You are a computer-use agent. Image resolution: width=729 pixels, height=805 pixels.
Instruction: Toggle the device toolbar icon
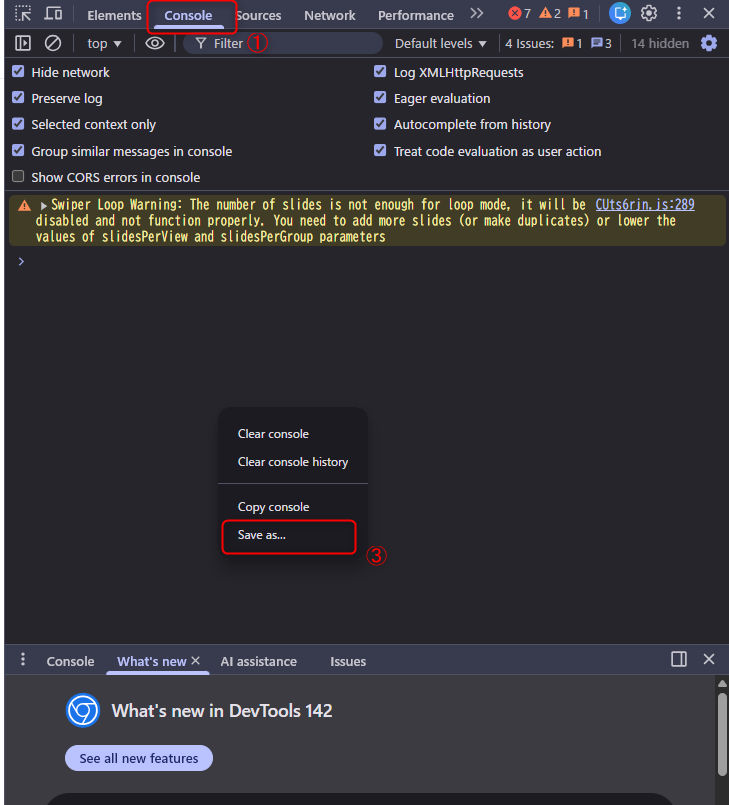pos(53,14)
